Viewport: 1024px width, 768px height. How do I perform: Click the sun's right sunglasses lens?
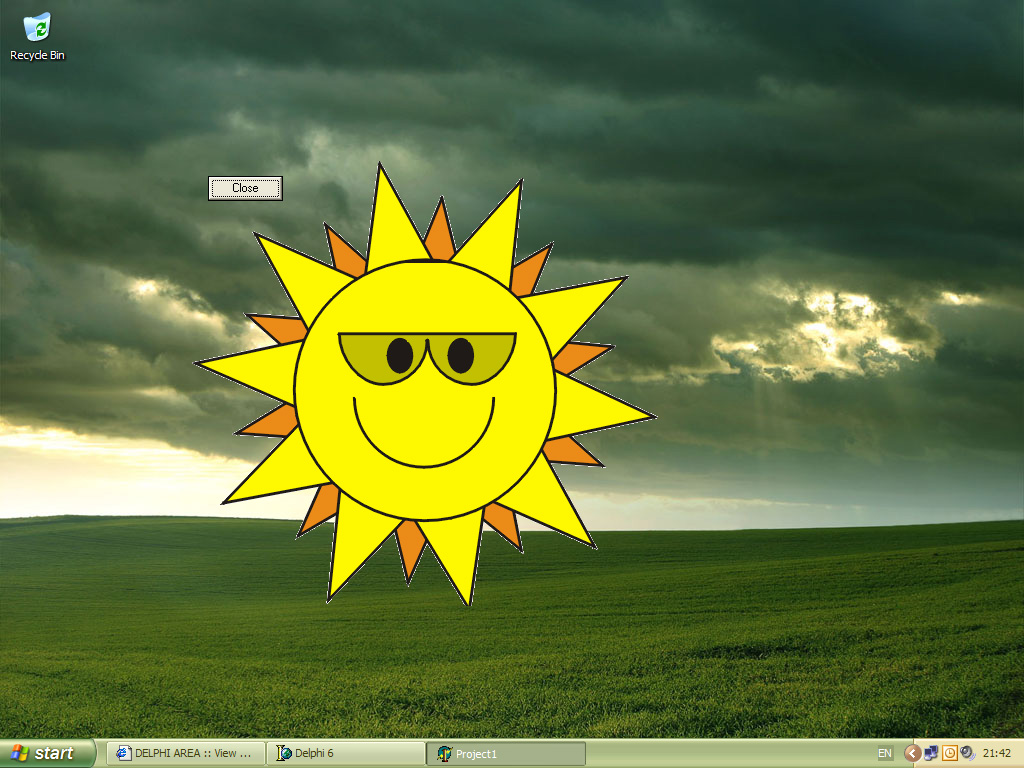(x=472, y=355)
